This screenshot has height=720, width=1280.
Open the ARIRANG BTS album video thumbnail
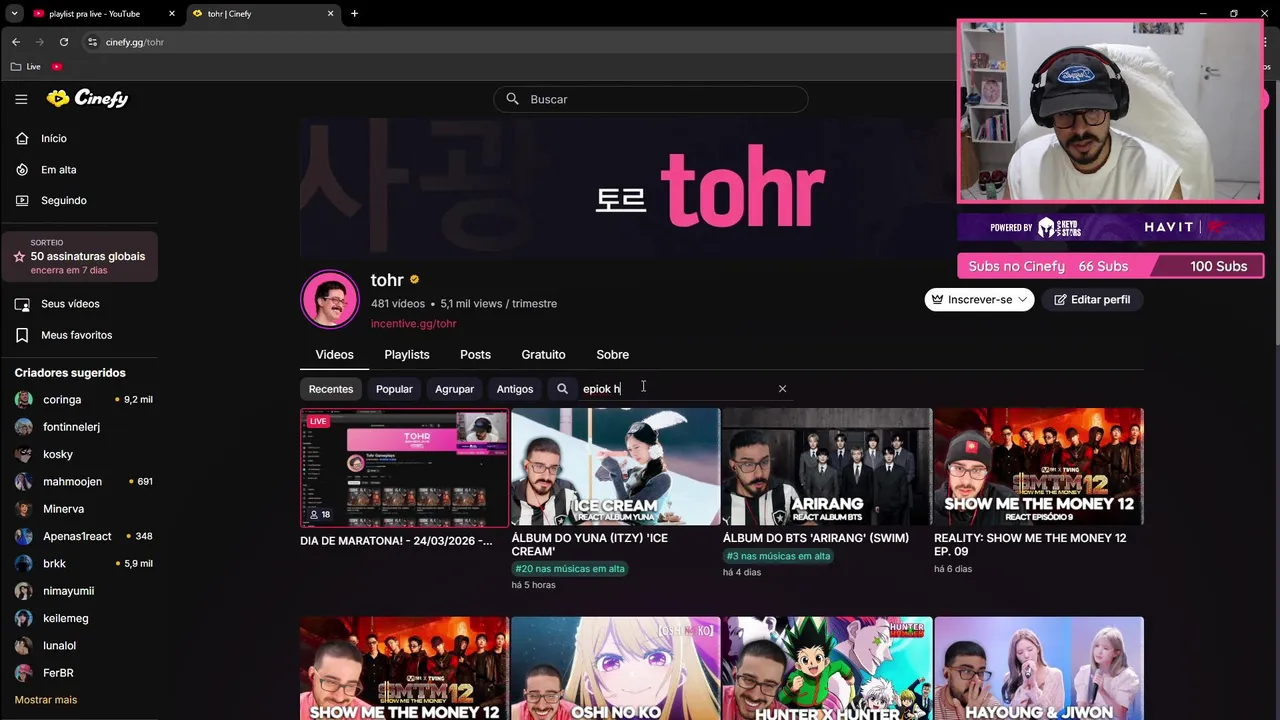827,467
